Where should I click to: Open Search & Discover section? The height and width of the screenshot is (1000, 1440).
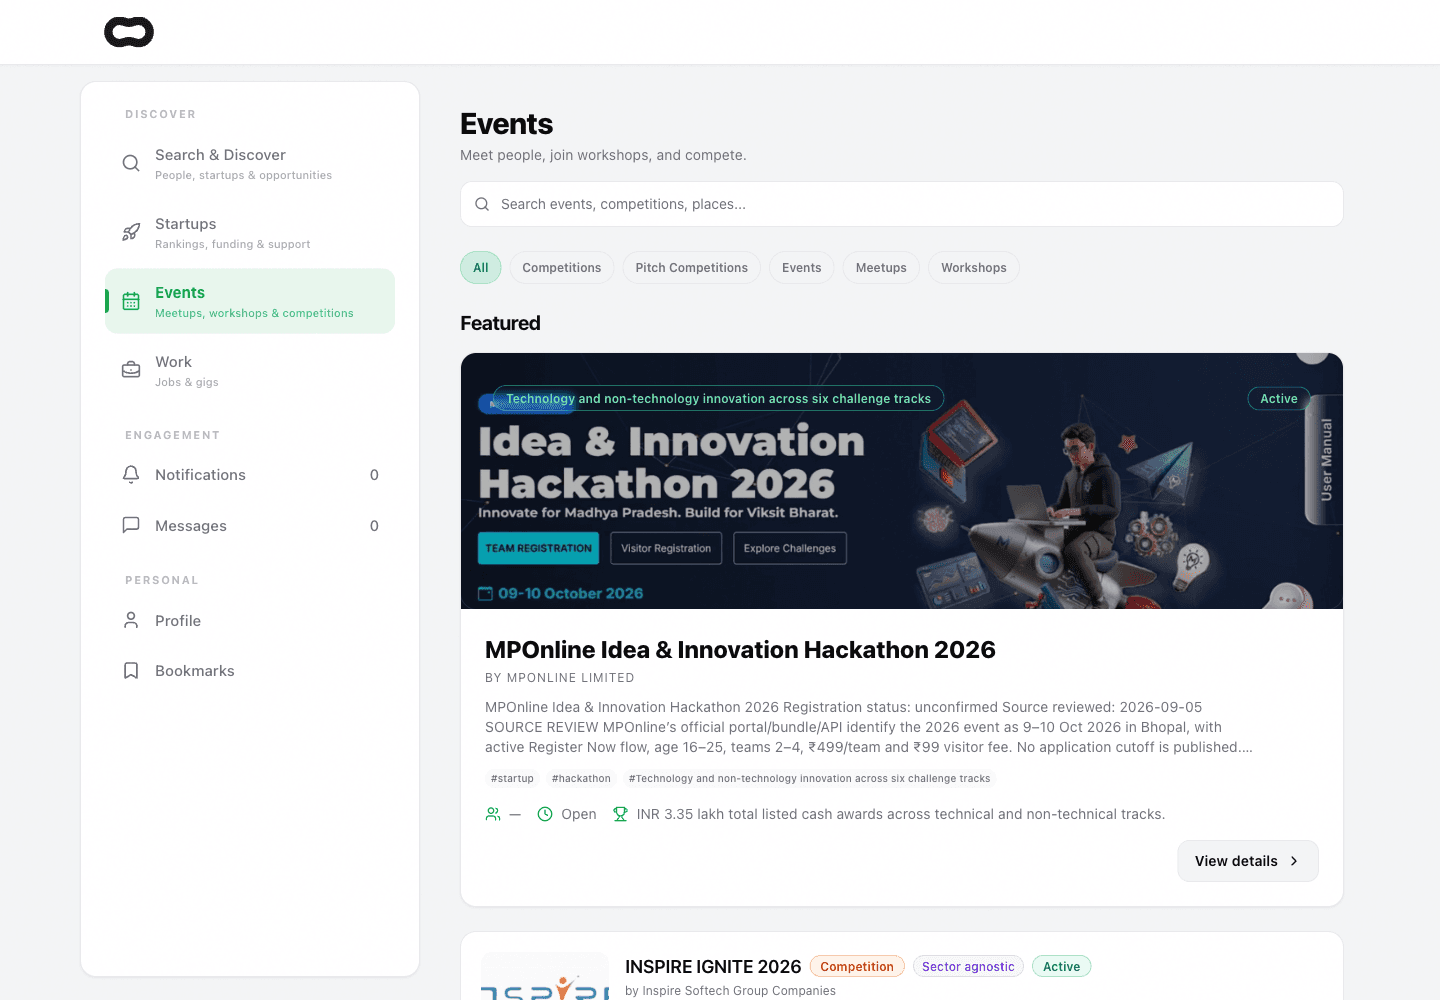(x=250, y=163)
